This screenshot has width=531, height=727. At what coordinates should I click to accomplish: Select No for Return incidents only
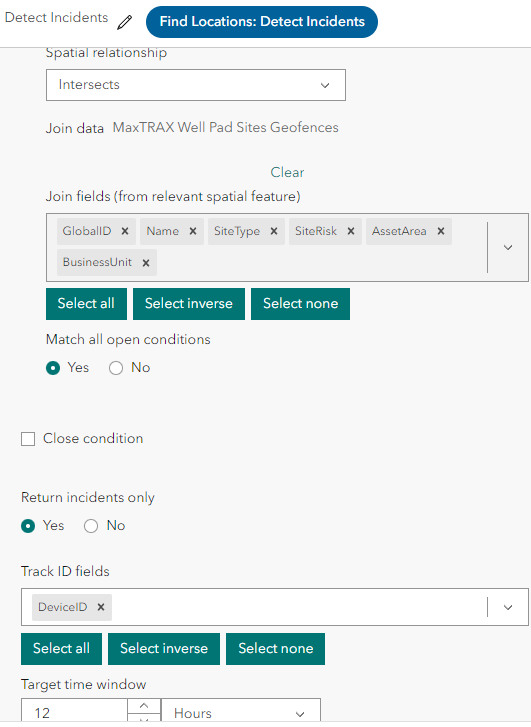(x=91, y=526)
